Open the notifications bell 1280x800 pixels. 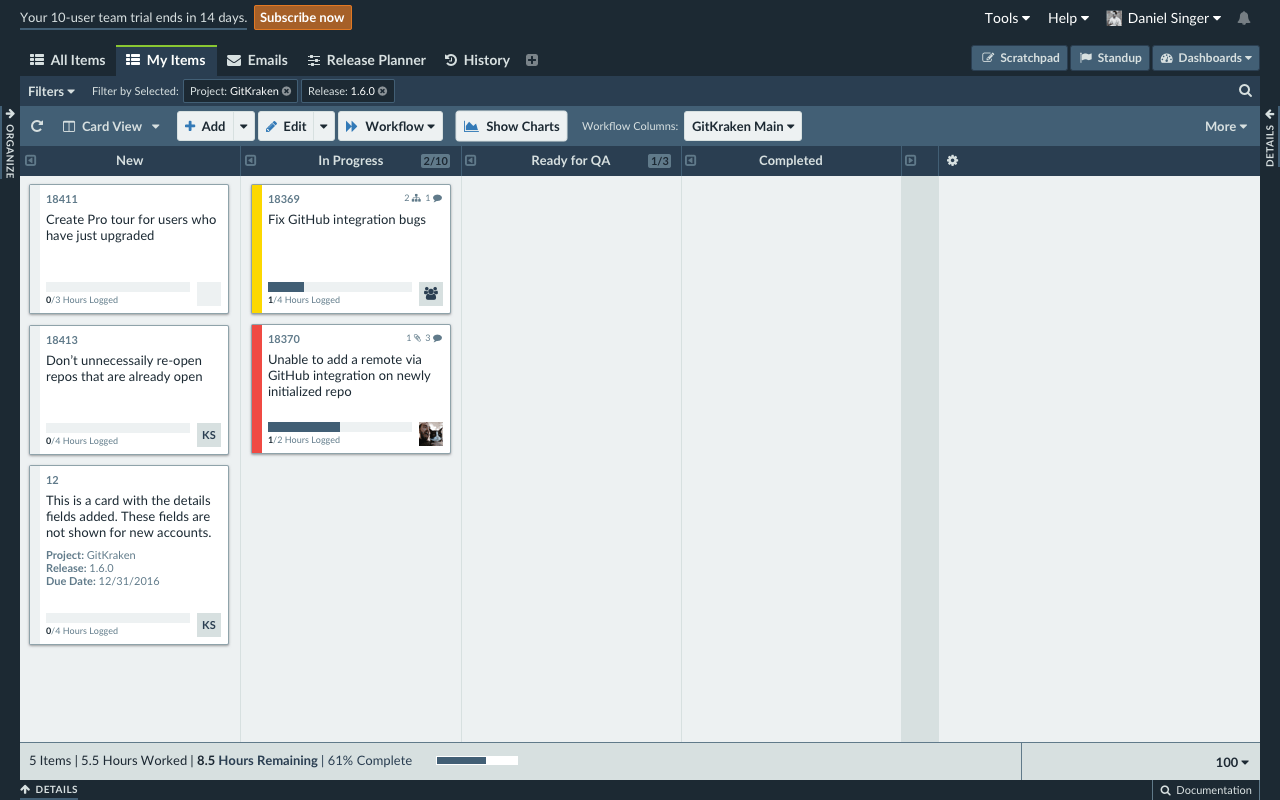click(1244, 18)
